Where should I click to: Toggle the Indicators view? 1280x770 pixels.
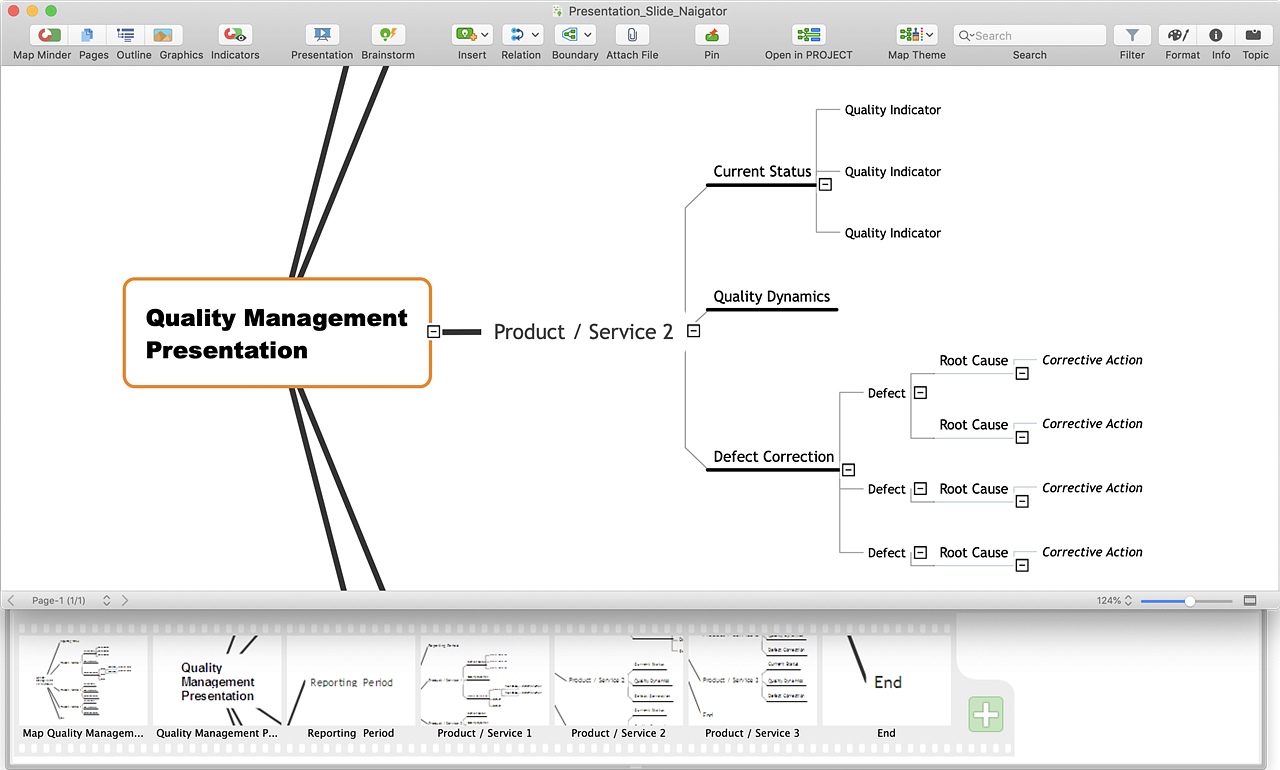[235, 35]
